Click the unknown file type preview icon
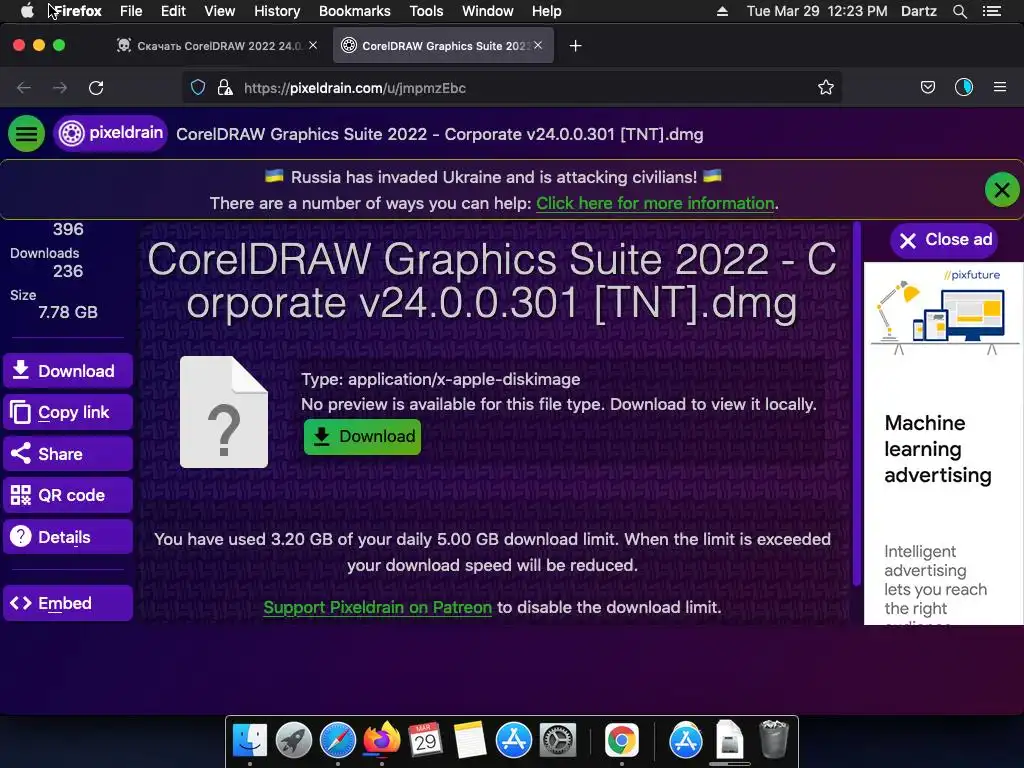1024x768 pixels. click(x=224, y=412)
